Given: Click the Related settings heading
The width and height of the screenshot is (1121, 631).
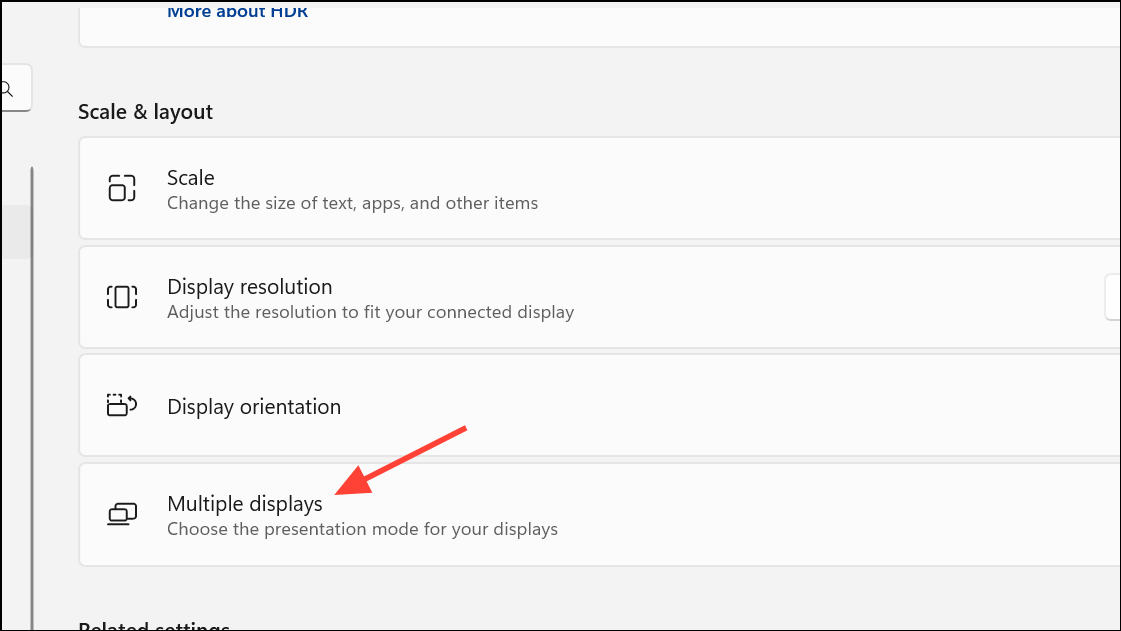Looking at the screenshot, I should tap(154, 626).
